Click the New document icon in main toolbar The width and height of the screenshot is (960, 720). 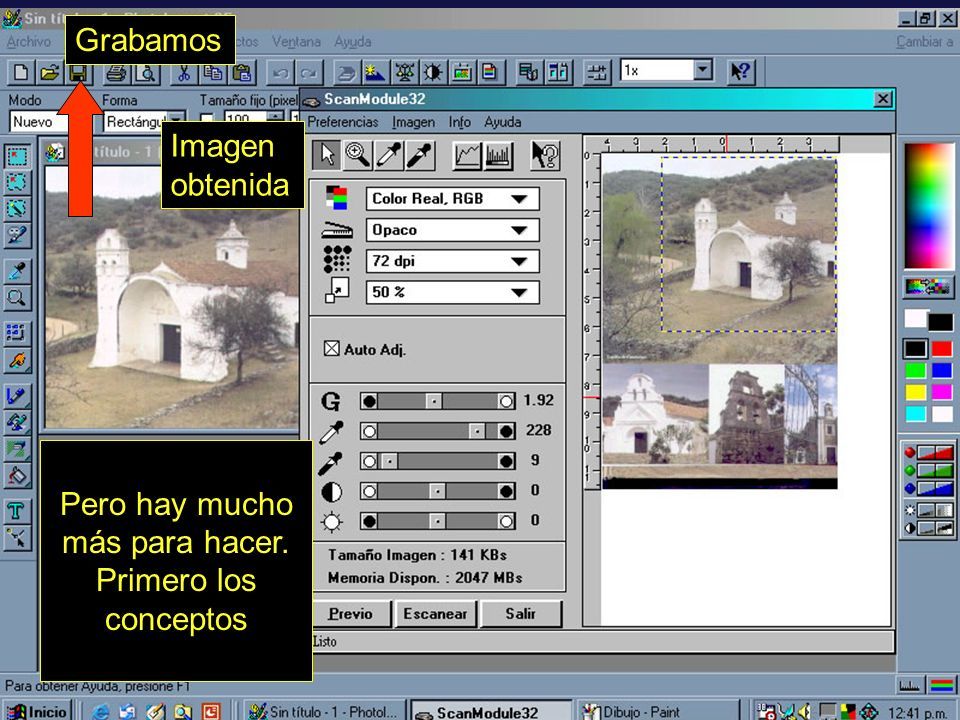point(21,73)
